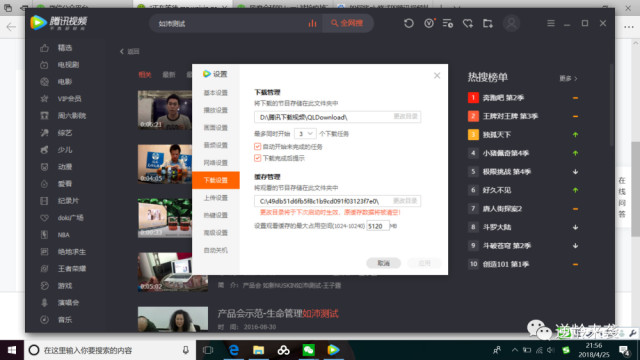Open video thumbnail with duration 0:04:05

(x=164, y=164)
